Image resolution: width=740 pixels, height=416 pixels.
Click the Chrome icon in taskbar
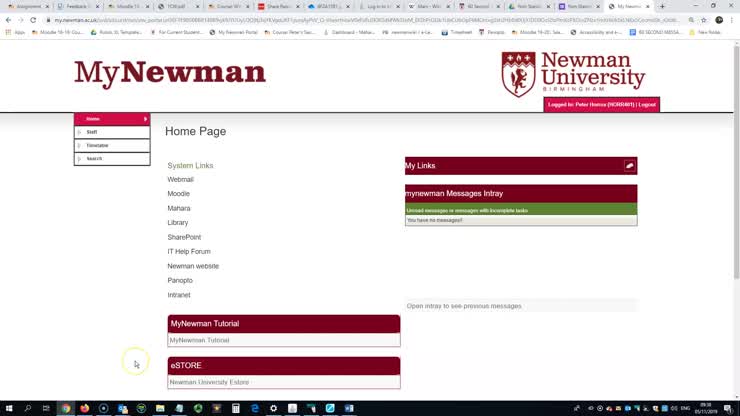pyautogui.click(x=66, y=408)
